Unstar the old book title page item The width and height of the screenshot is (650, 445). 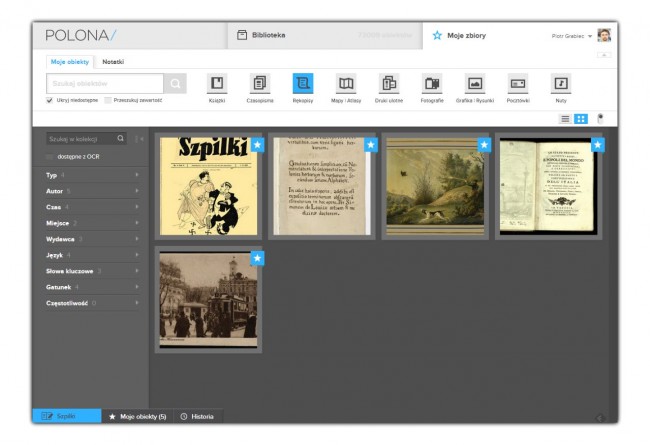tap(598, 145)
